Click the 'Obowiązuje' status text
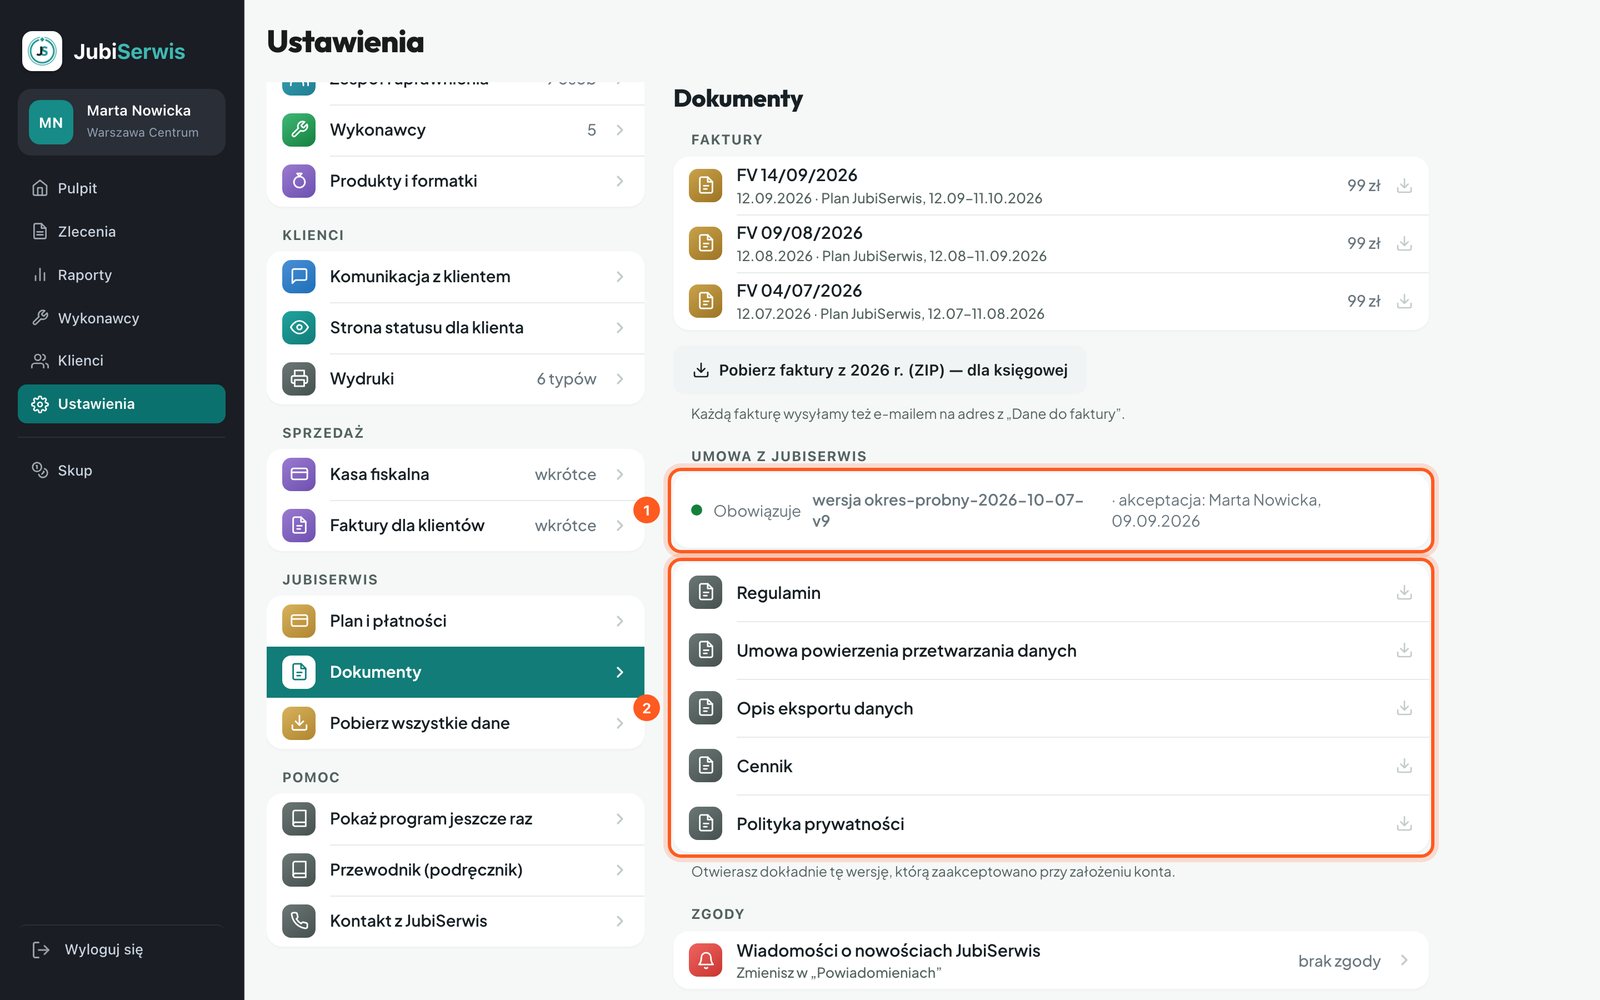This screenshot has width=1600, height=1000. 757,511
